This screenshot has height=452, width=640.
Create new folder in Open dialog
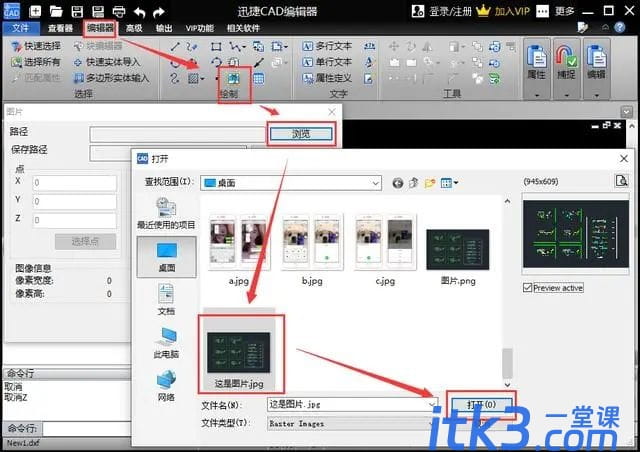429,183
